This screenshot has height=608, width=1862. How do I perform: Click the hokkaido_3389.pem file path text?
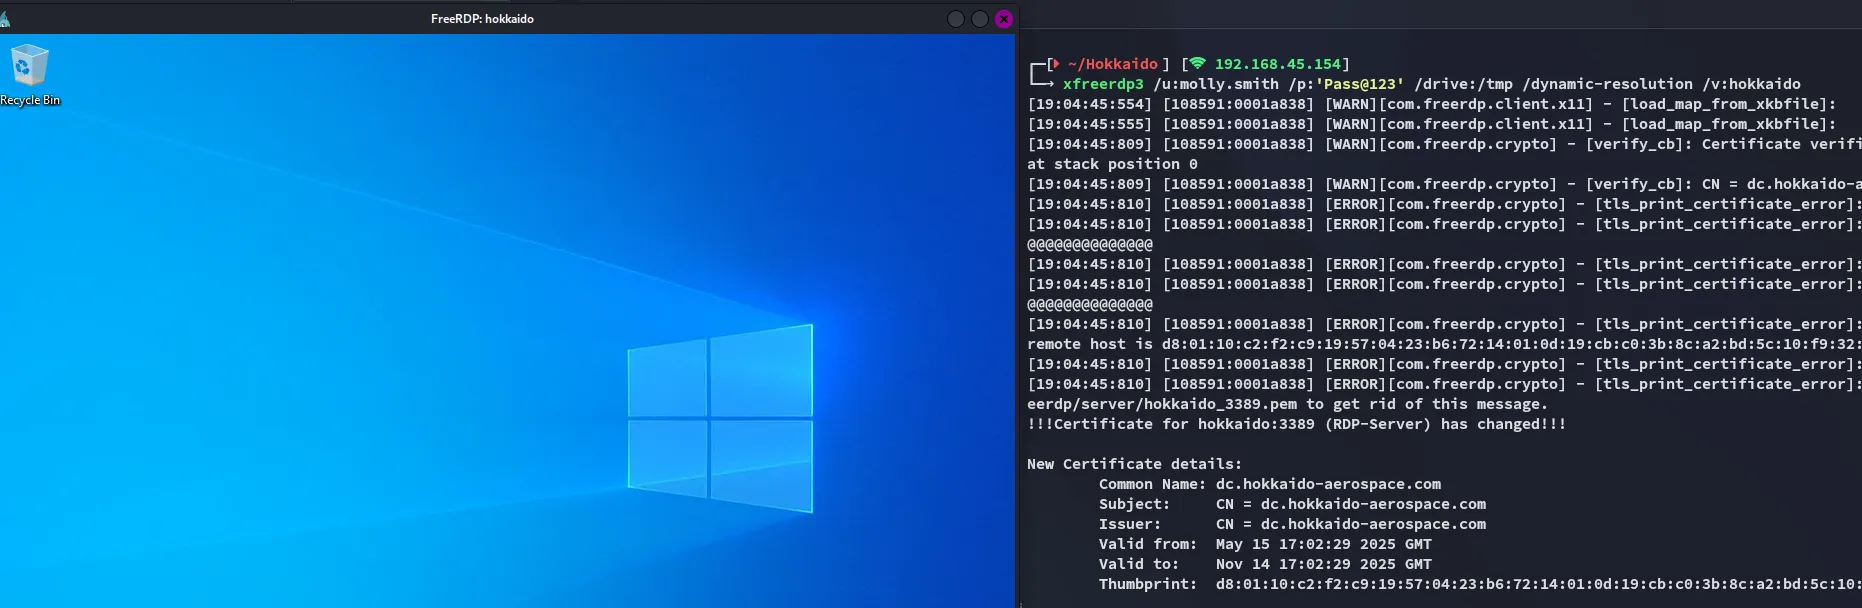(1162, 404)
